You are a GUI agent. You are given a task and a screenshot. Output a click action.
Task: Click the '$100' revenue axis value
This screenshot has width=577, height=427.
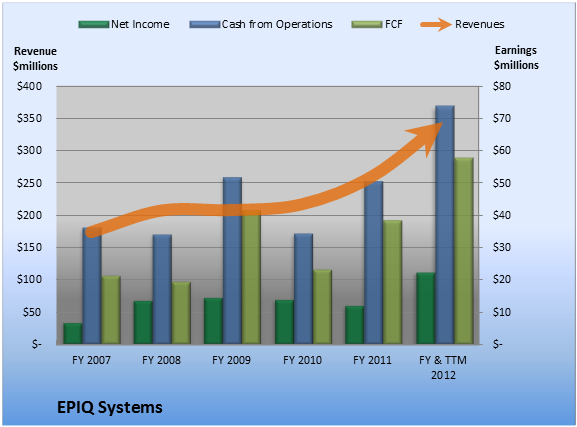coord(29,279)
